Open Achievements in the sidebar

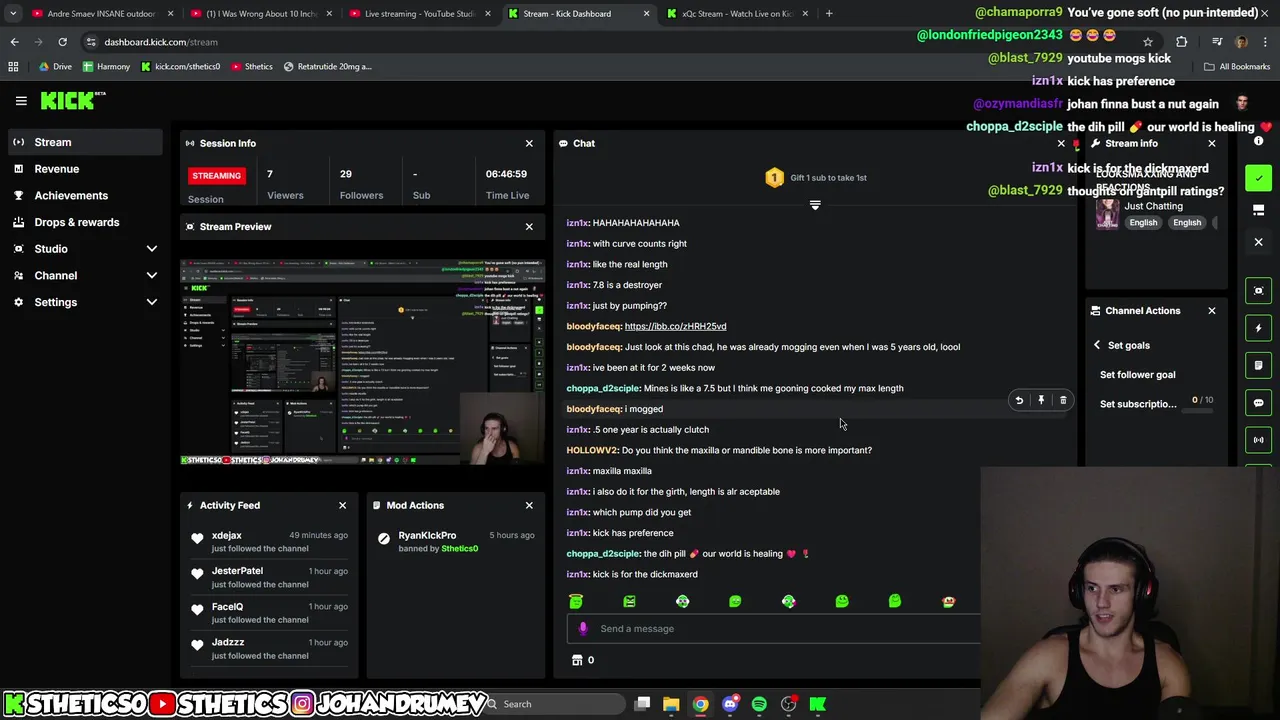tap(85, 196)
